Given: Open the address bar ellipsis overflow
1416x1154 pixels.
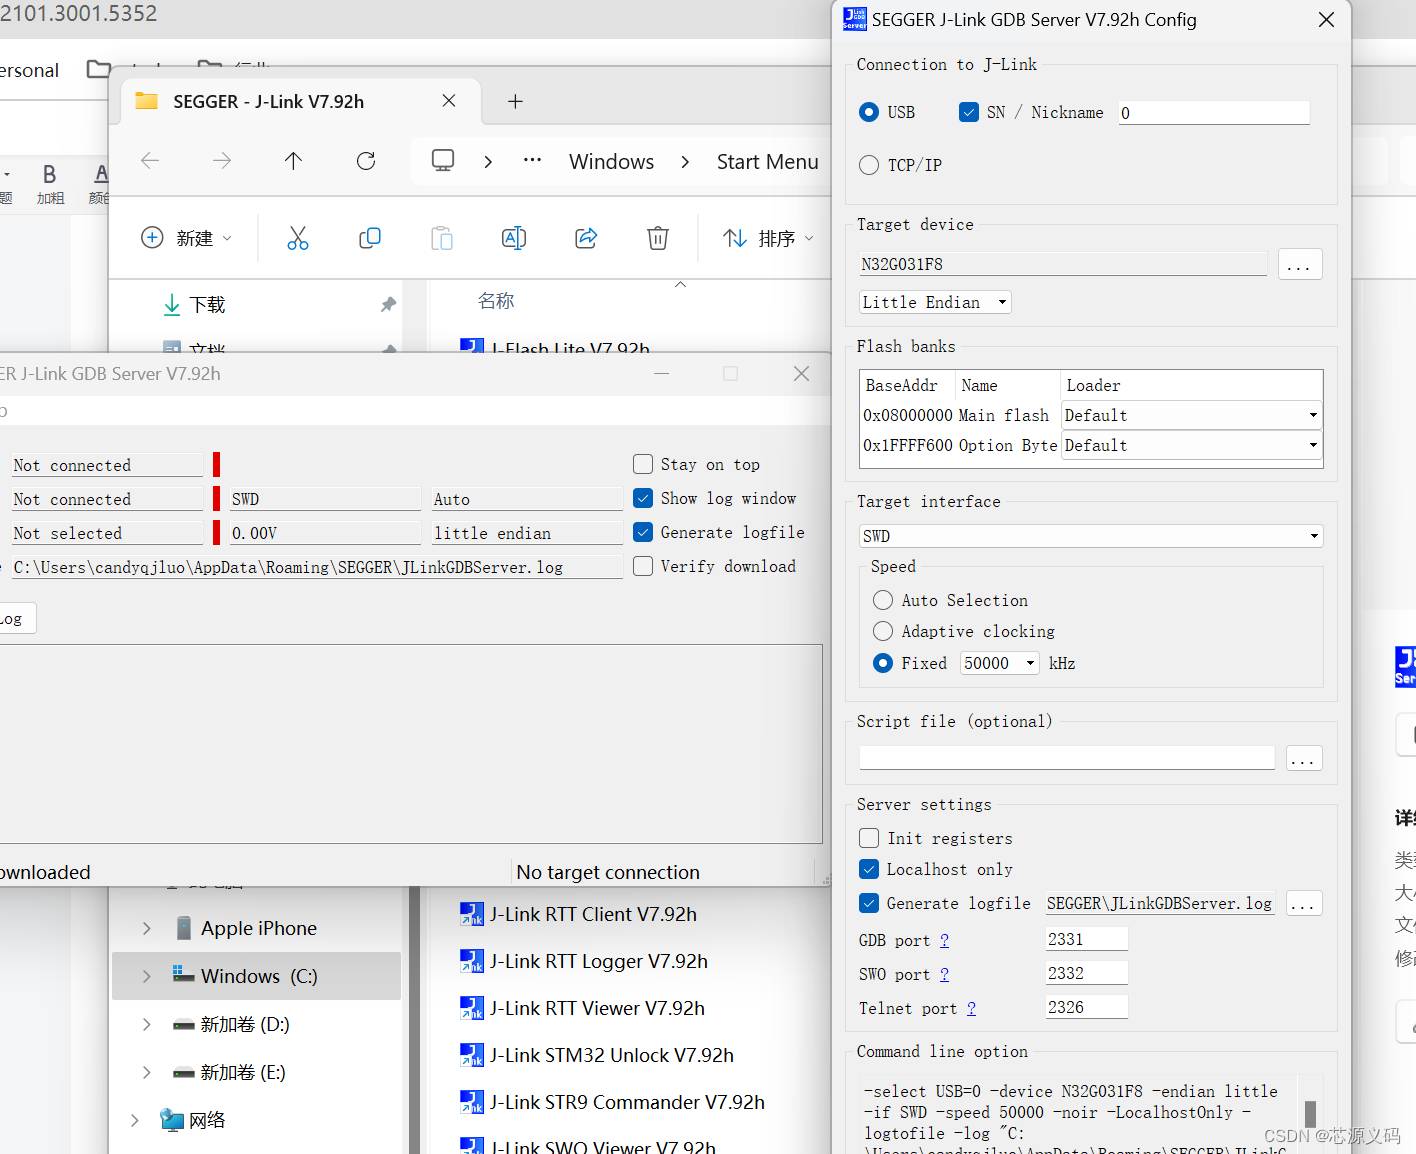Looking at the screenshot, I should pyautogui.click(x=532, y=160).
